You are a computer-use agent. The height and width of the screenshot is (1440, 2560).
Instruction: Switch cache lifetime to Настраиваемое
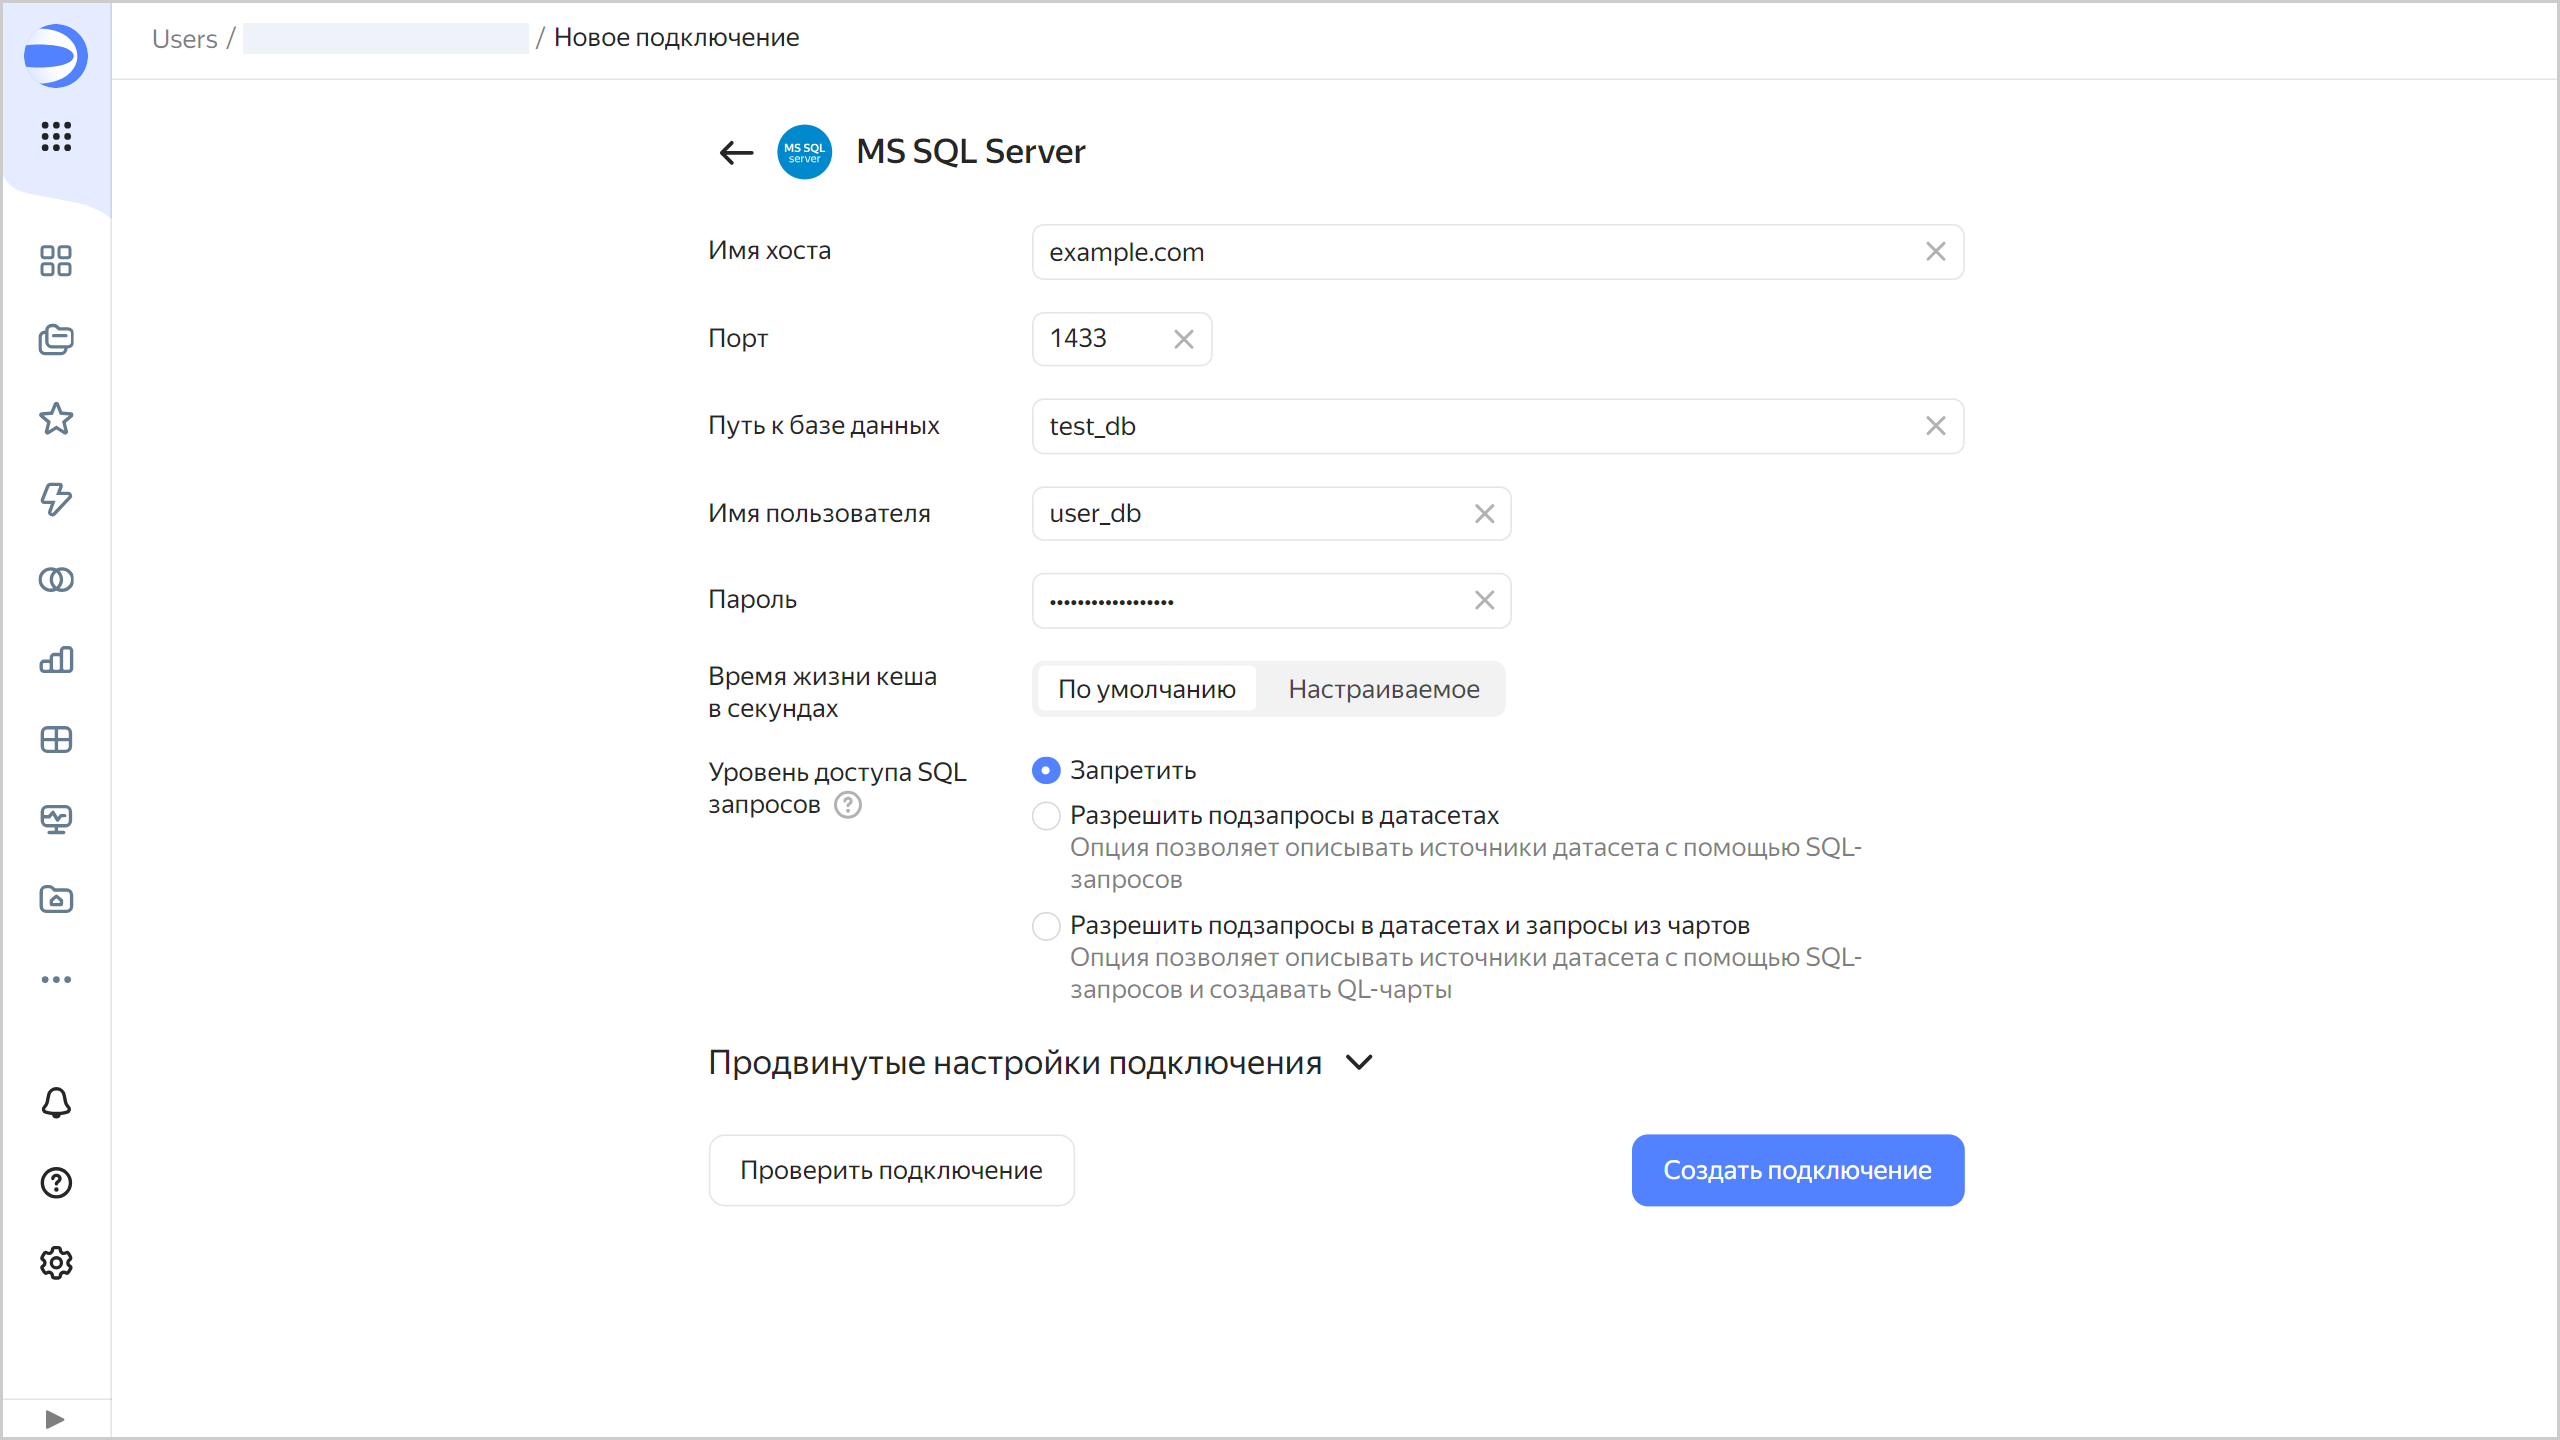[1383, 689]
